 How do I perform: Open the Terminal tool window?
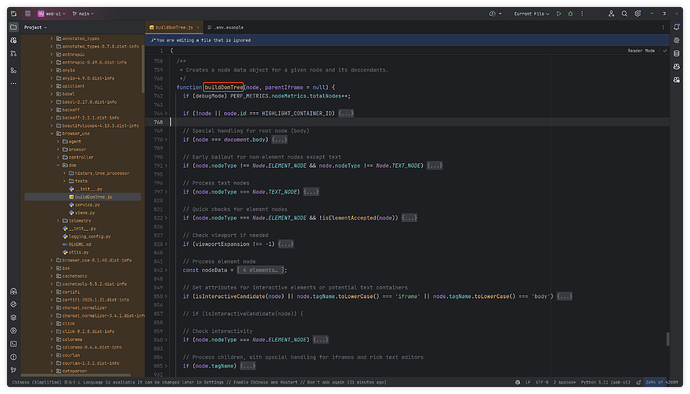coord(14,344)
